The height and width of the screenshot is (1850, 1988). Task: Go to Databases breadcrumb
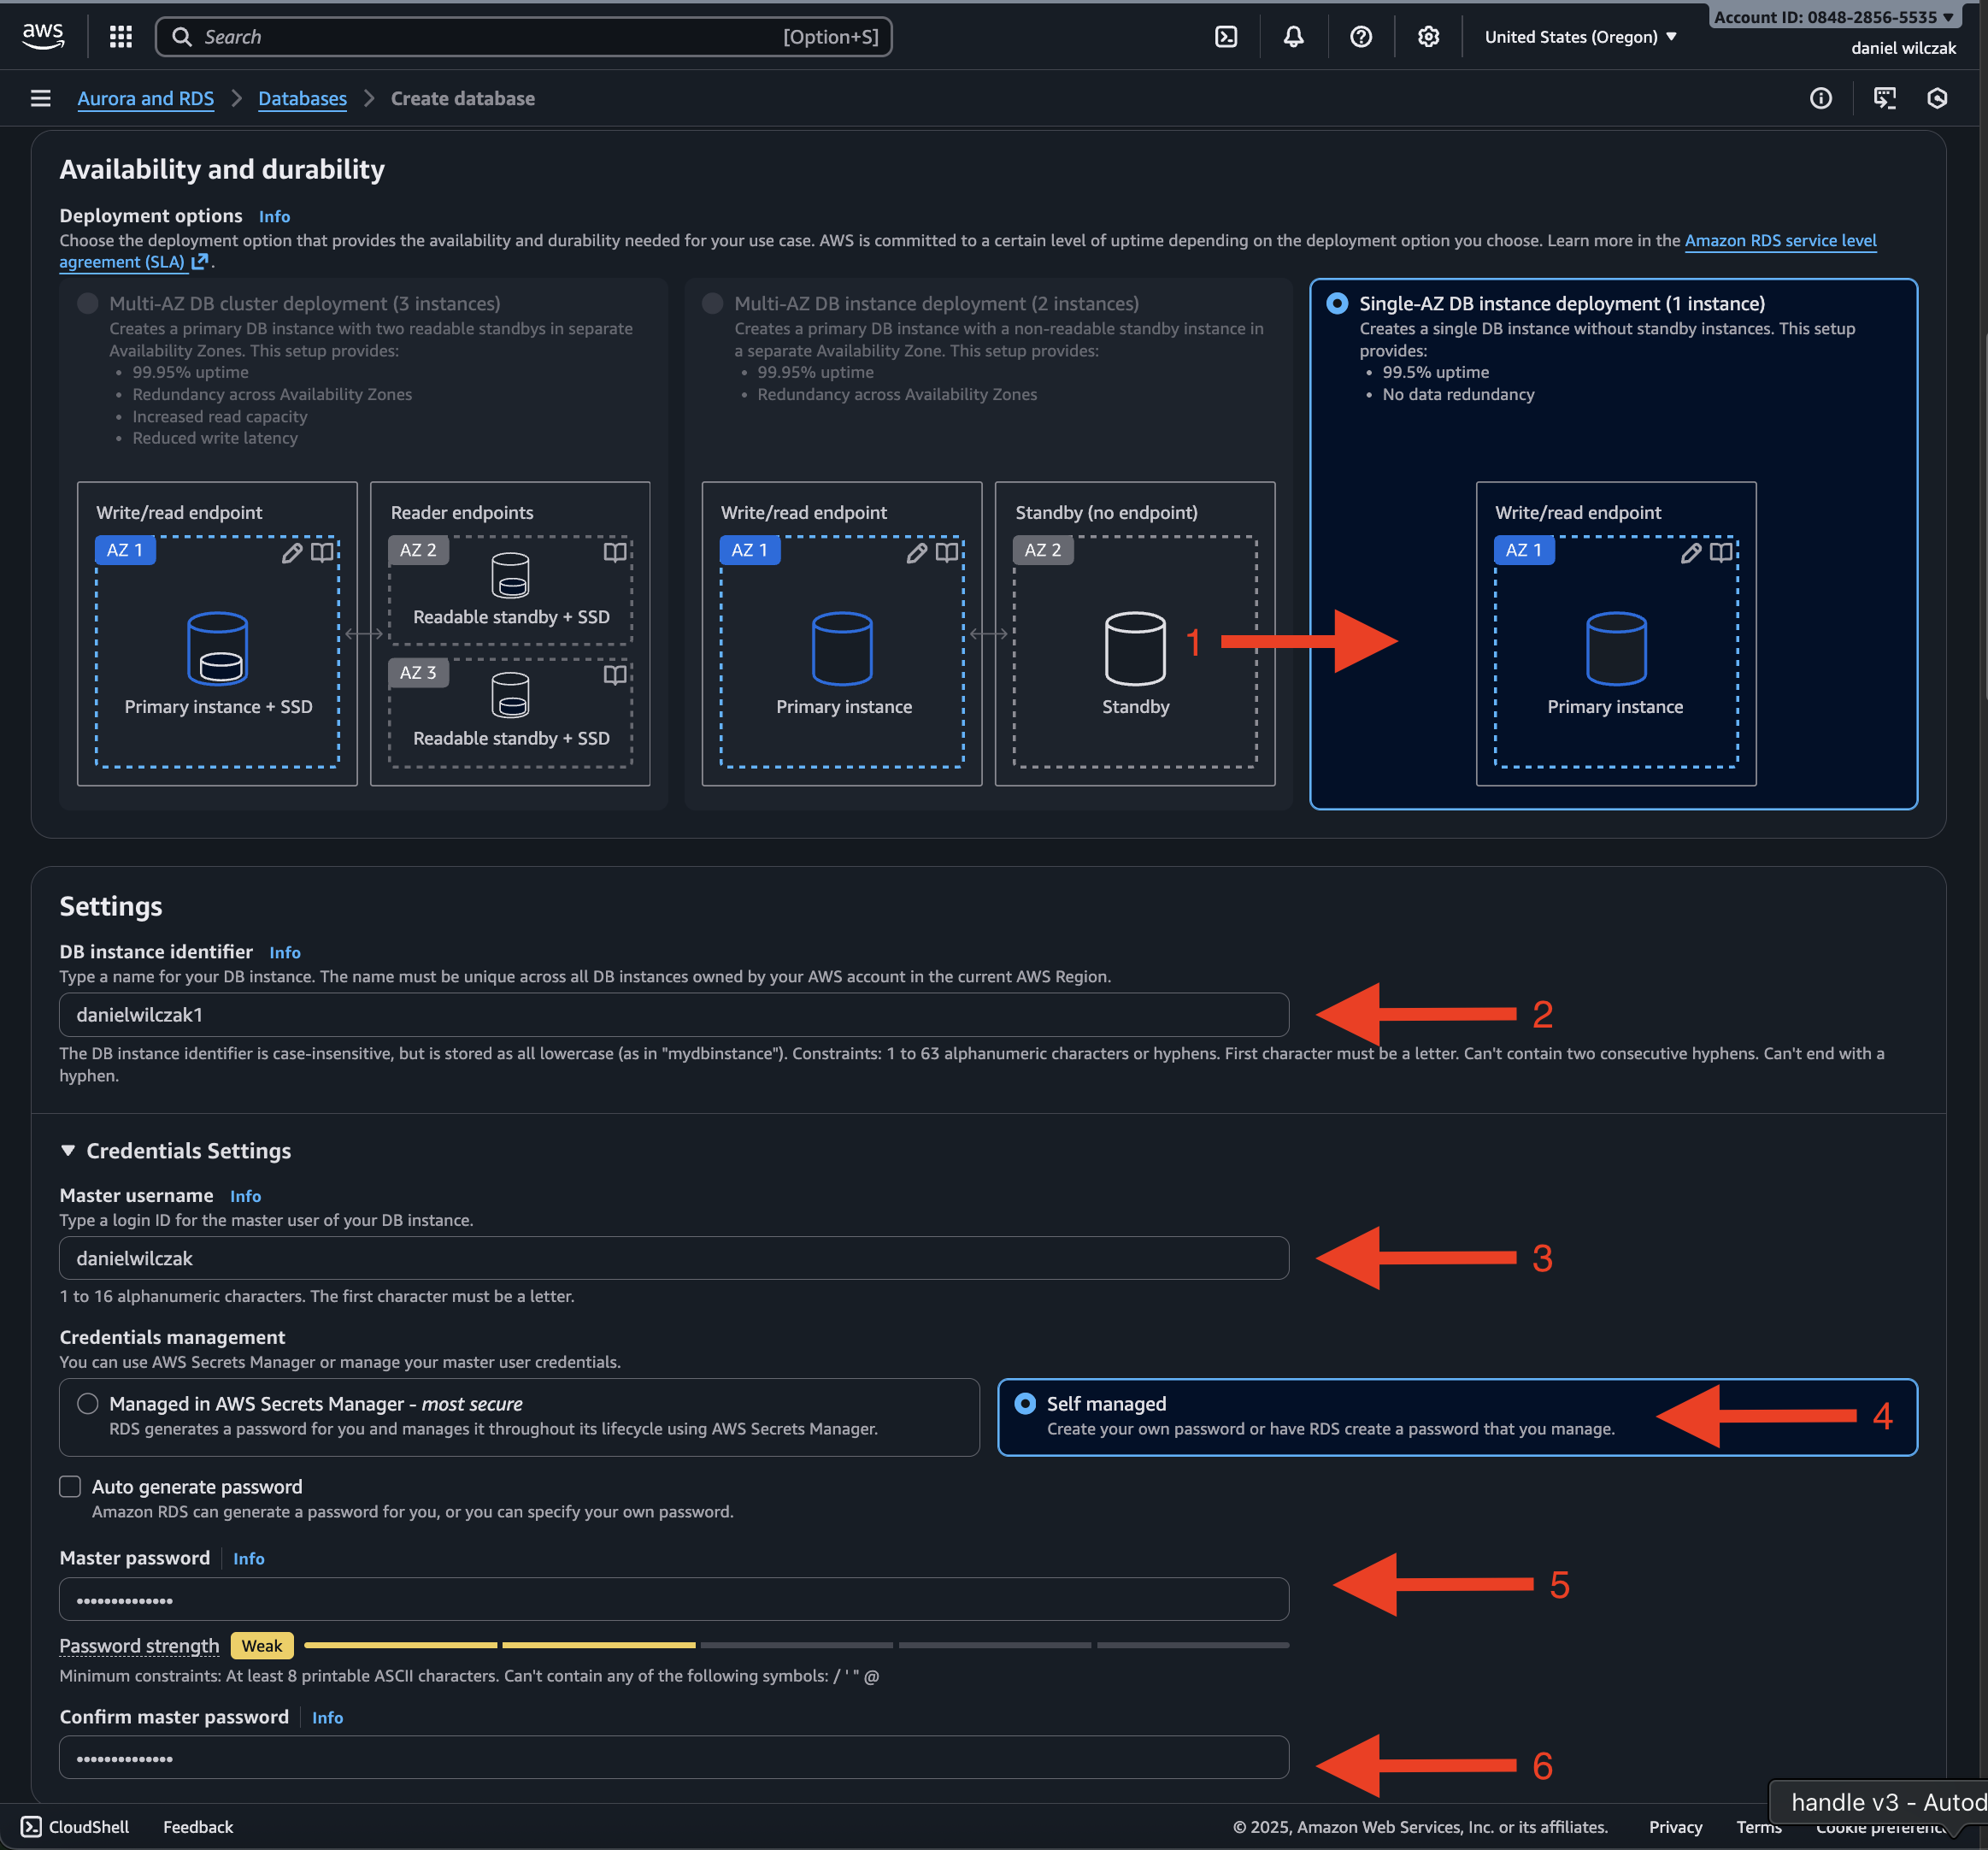[302, 98]
